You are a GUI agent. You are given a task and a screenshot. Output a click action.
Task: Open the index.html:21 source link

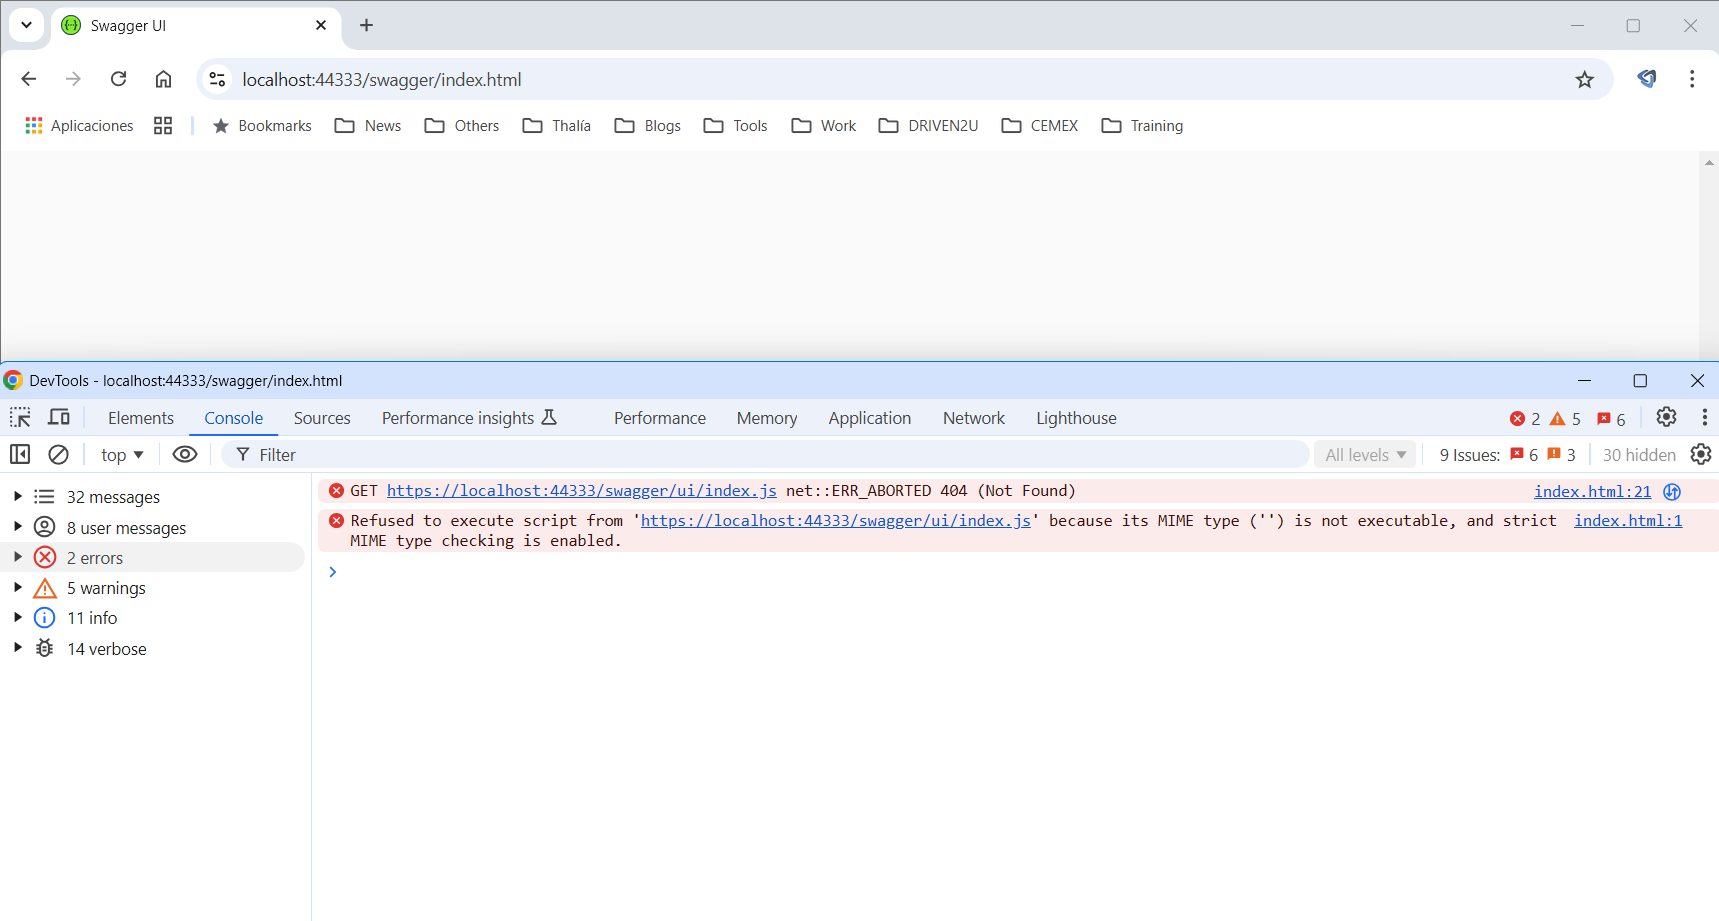[1592, 491]
